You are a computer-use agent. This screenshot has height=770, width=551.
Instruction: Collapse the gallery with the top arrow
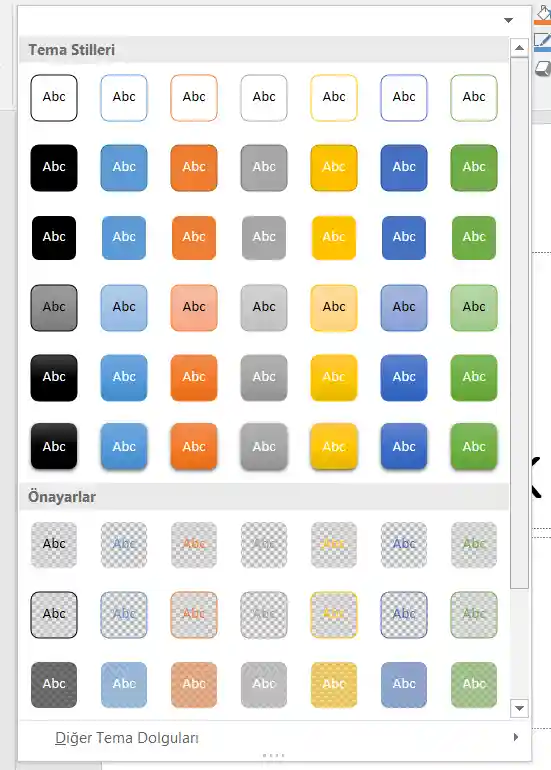tap(508, 20)
